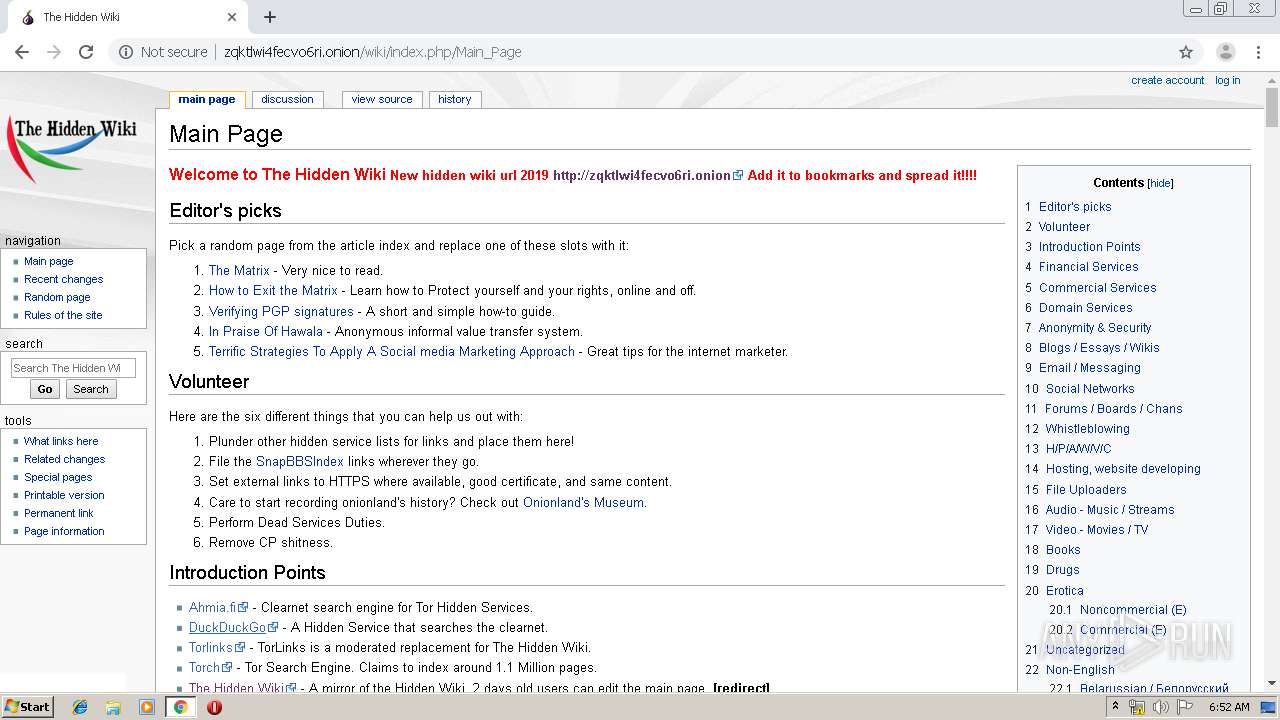Viewport: 1280px width, 720px height.
Task: Open the network tray icon
Action: (1137, 707)
